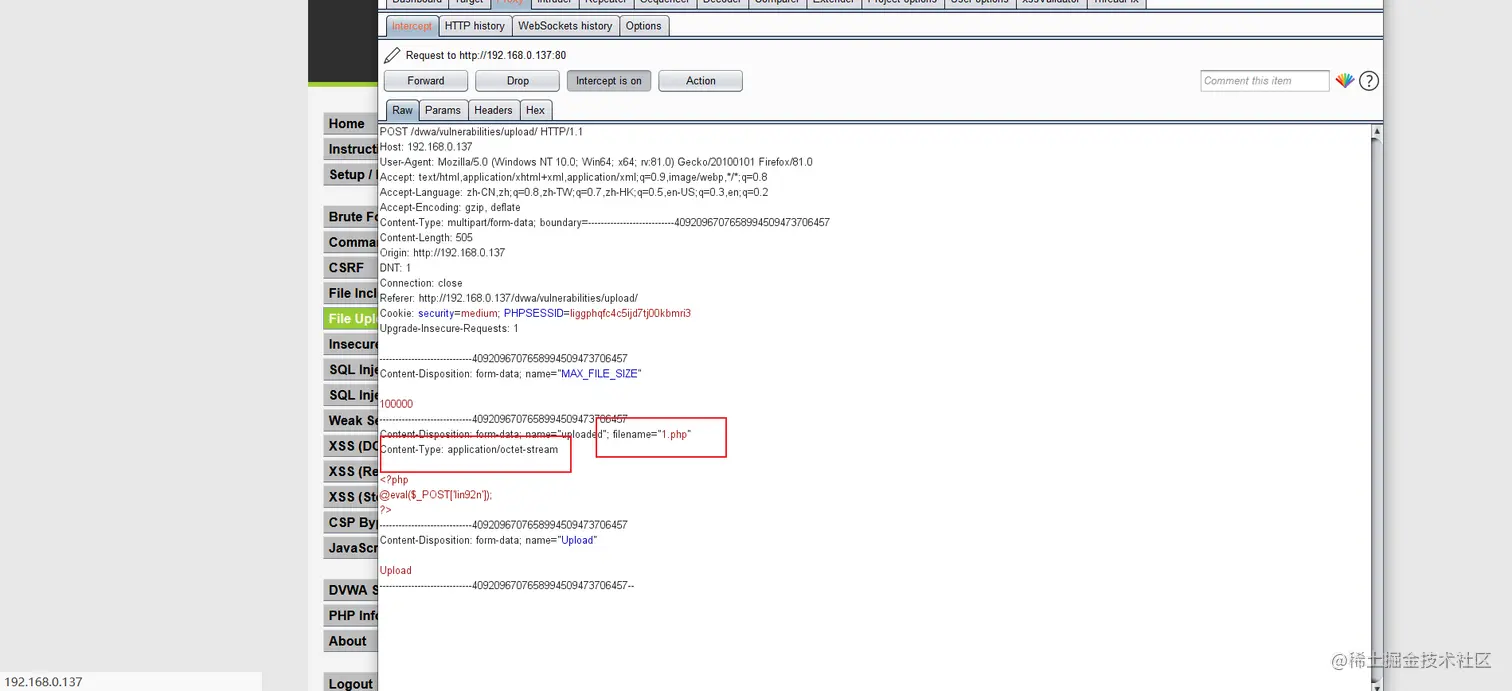Select highlighted File Upload menu item
Viewport: 1512px width, 691px height.
tap(351, 319)
